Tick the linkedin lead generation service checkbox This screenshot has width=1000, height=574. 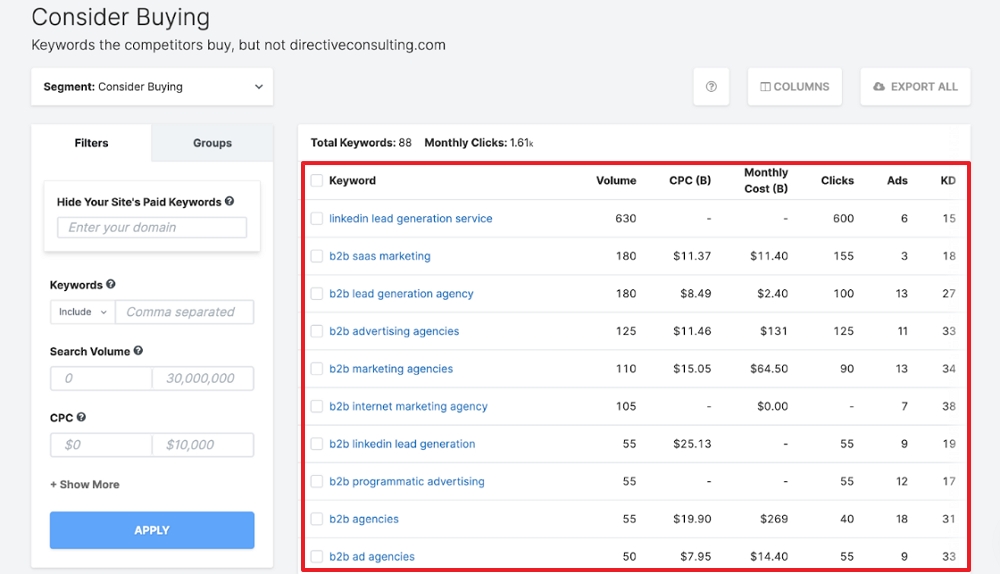pyautogui.click(x=317, y=218)
